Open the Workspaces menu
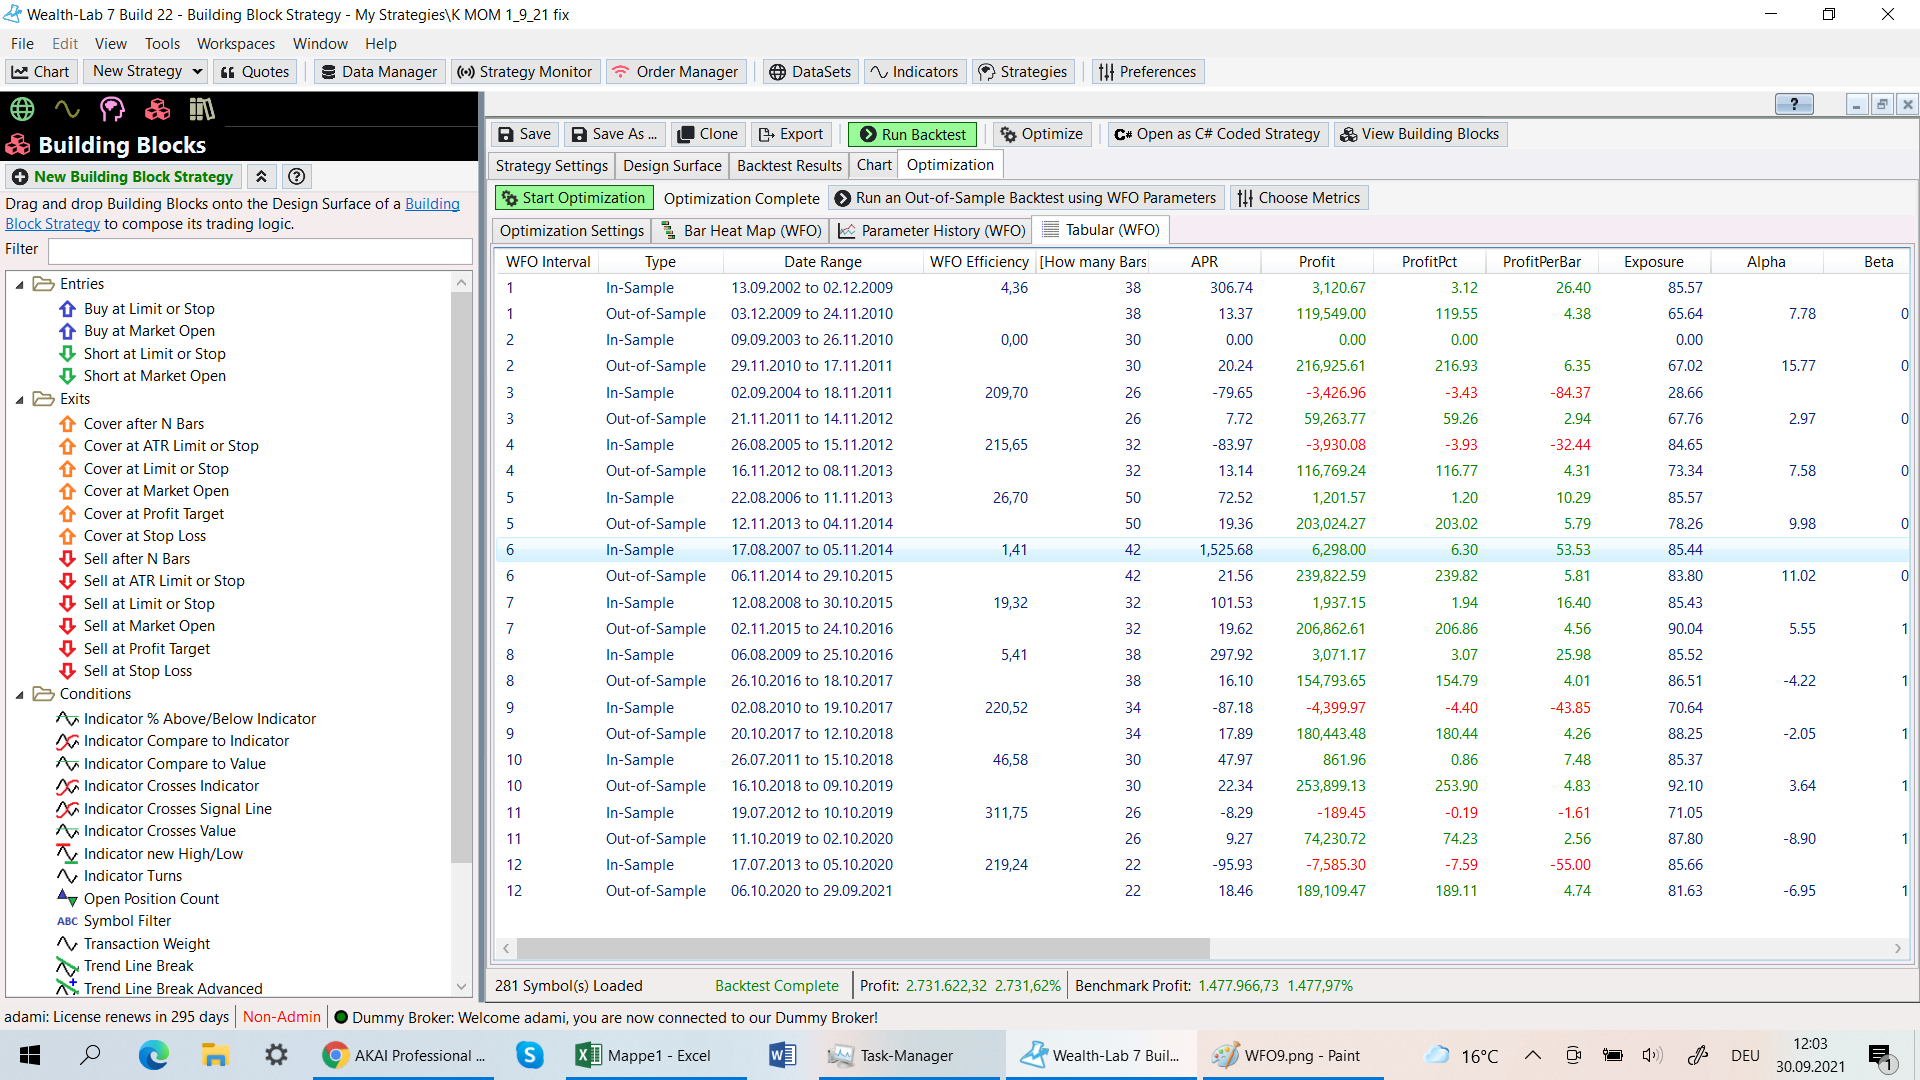The height and width of the screenshot is (1080, 1920). 235,44
